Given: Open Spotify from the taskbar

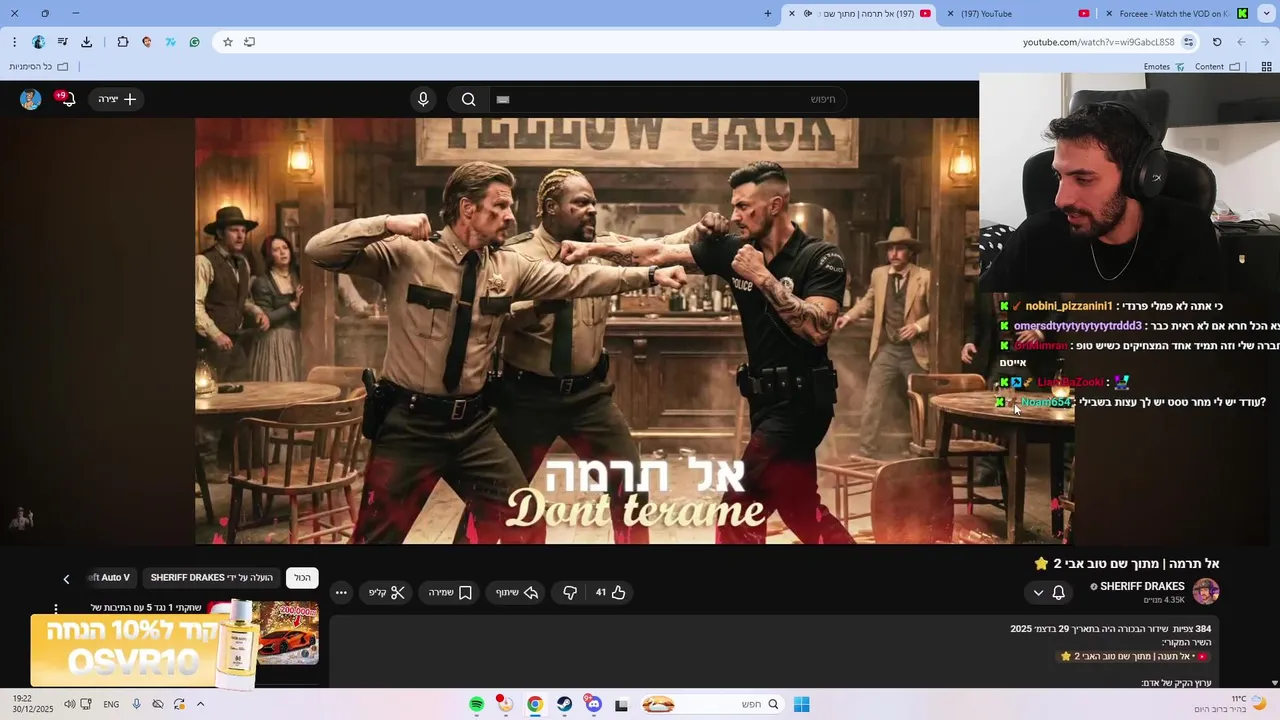Looking at the screenshot, I should click(477, 704).
